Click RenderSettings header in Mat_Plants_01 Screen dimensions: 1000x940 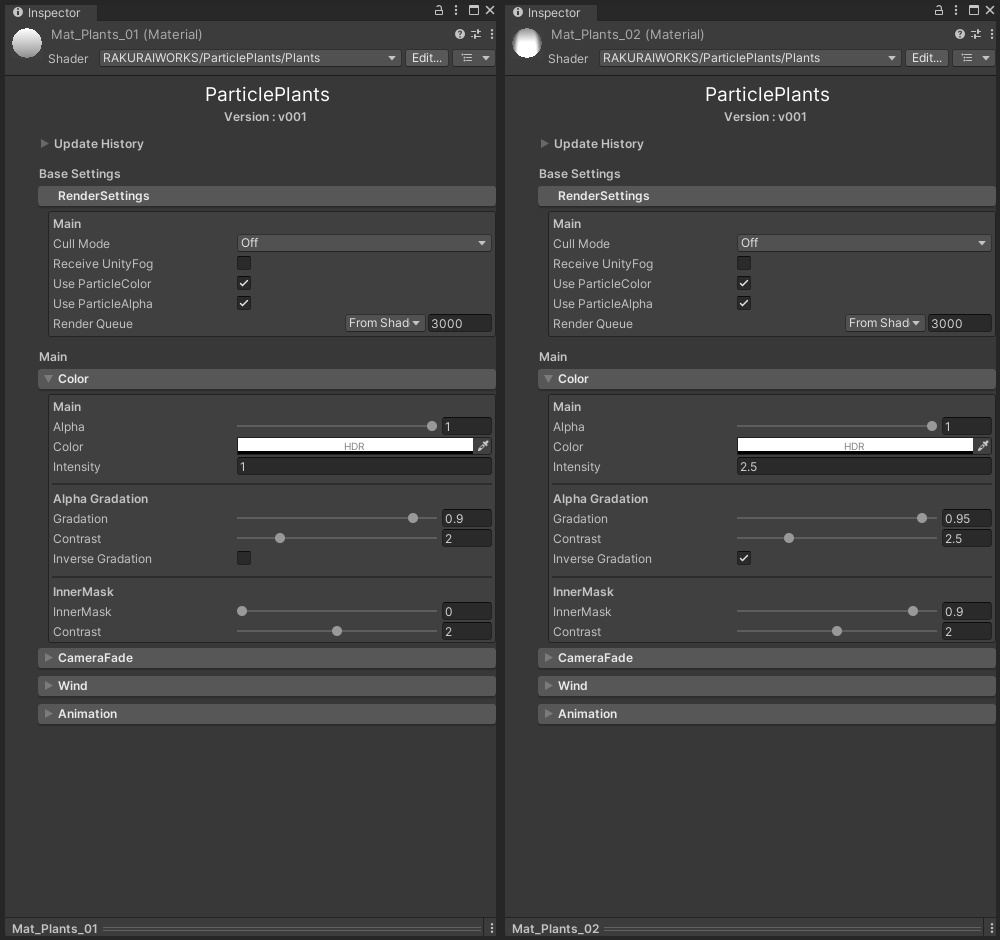pyautogui.click(x=267, y=196)
